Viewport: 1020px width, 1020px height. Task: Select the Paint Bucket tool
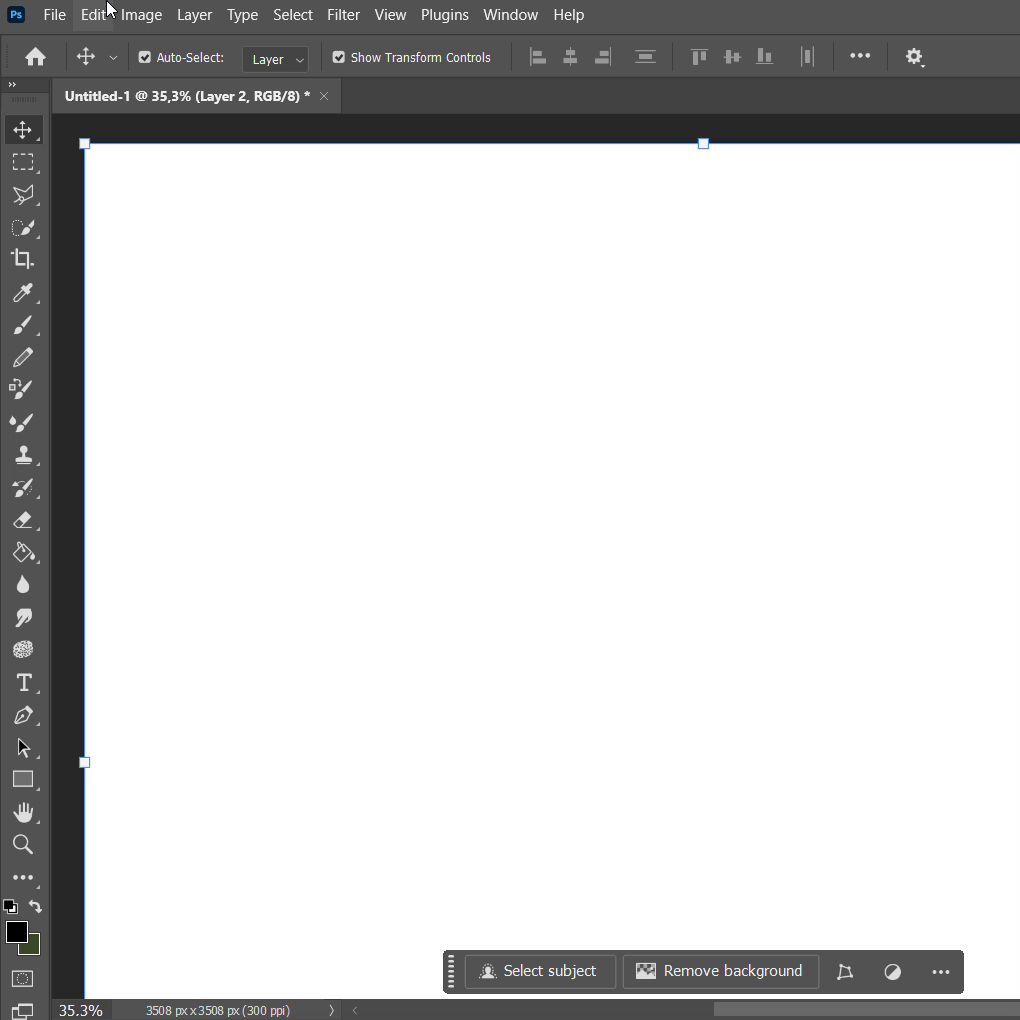23,553
